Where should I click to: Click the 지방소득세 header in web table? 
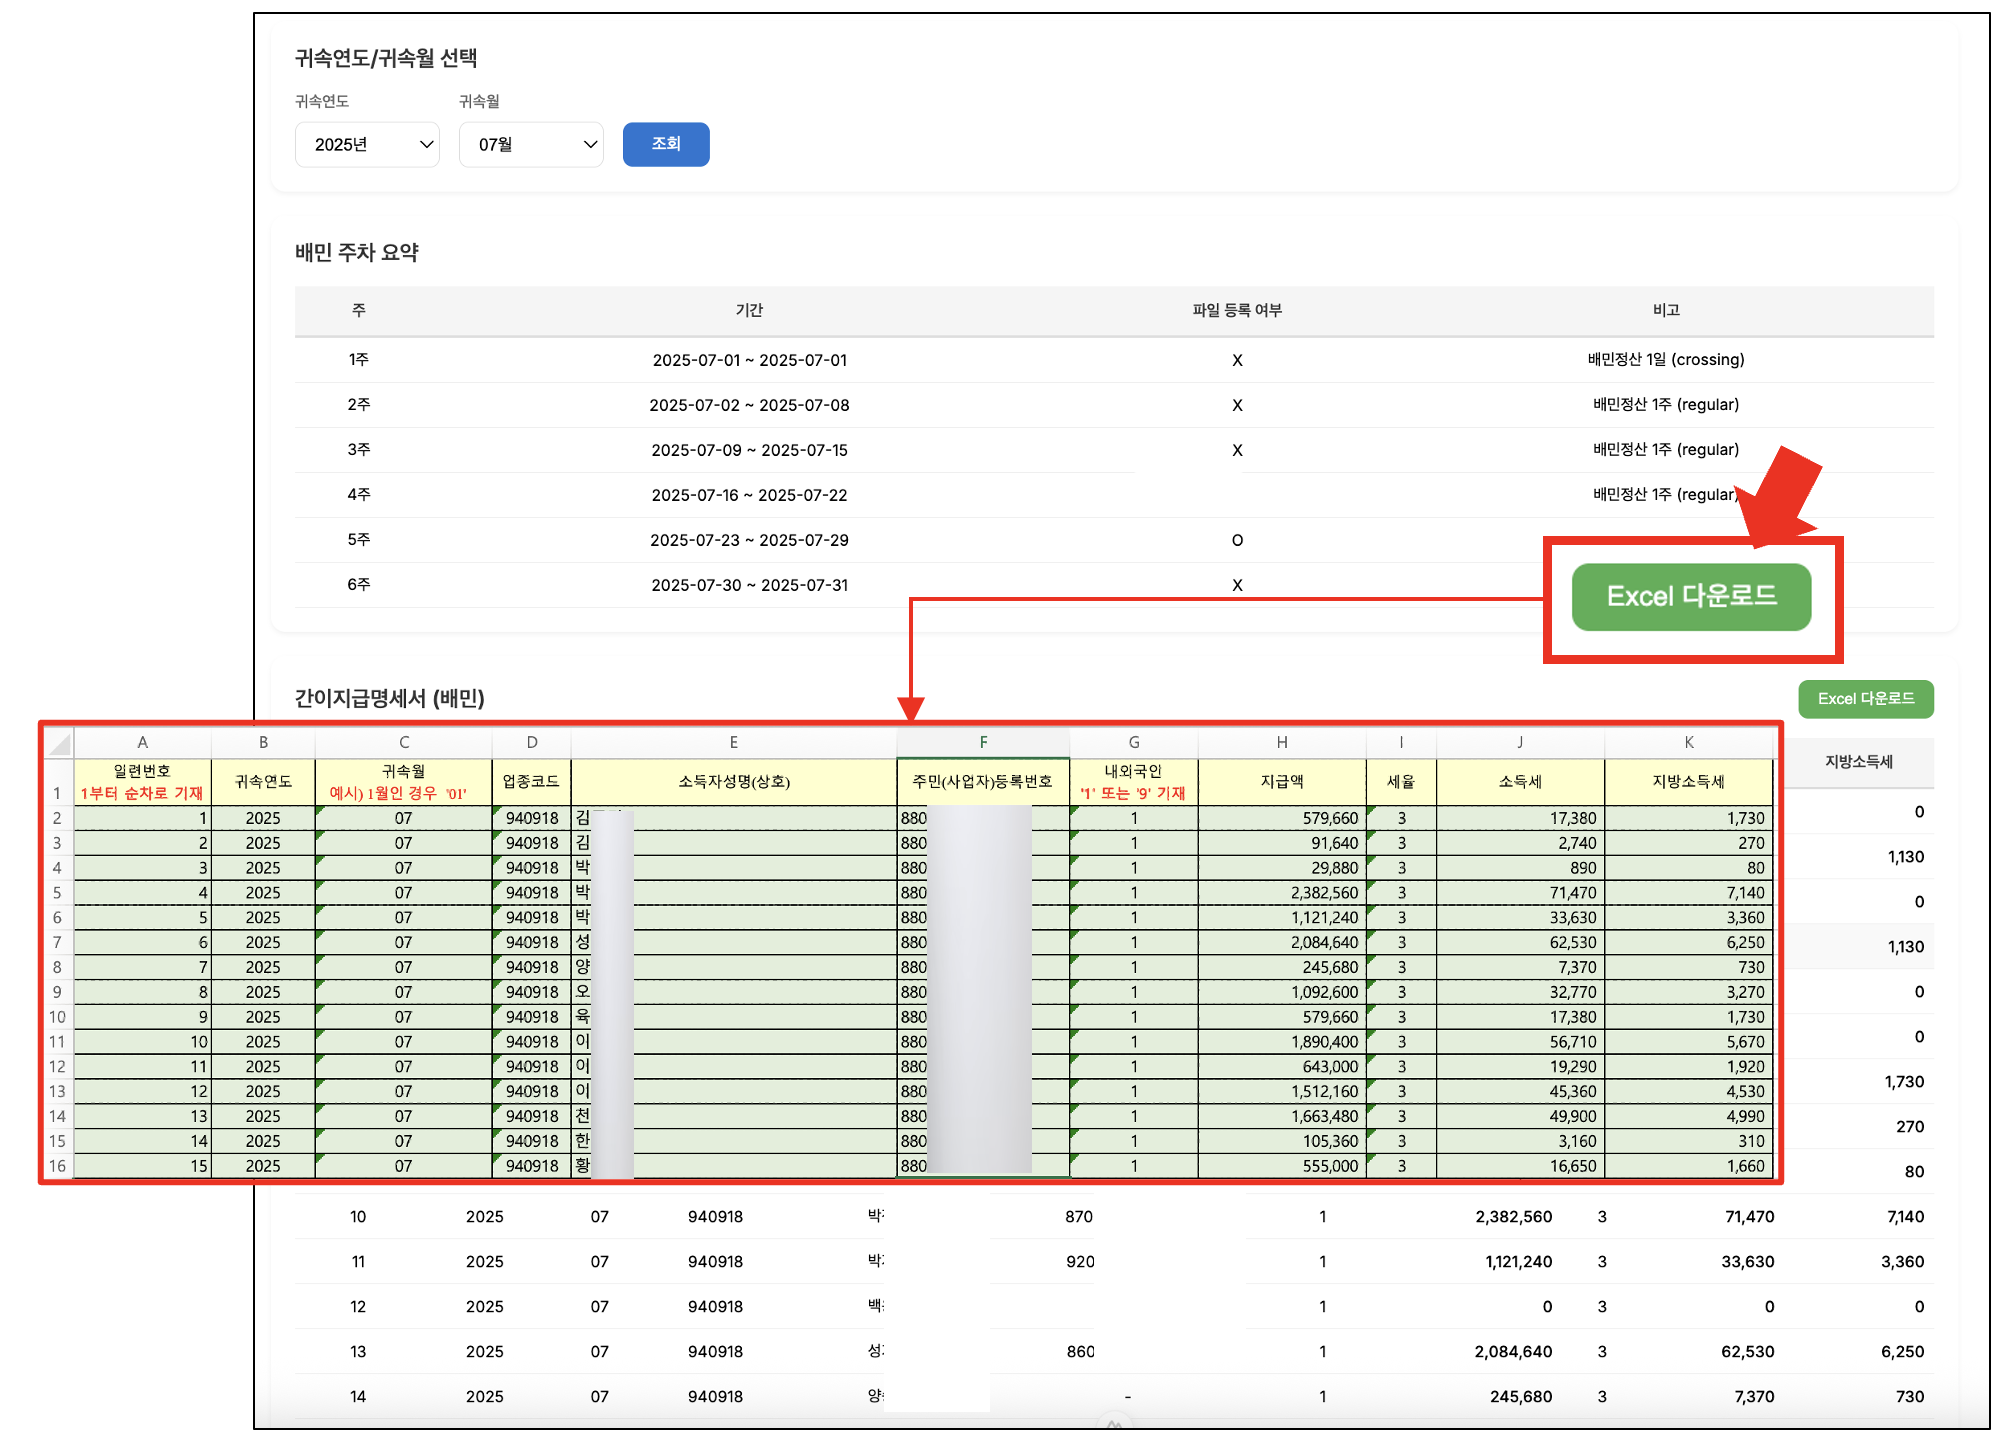coord(1858,762)
